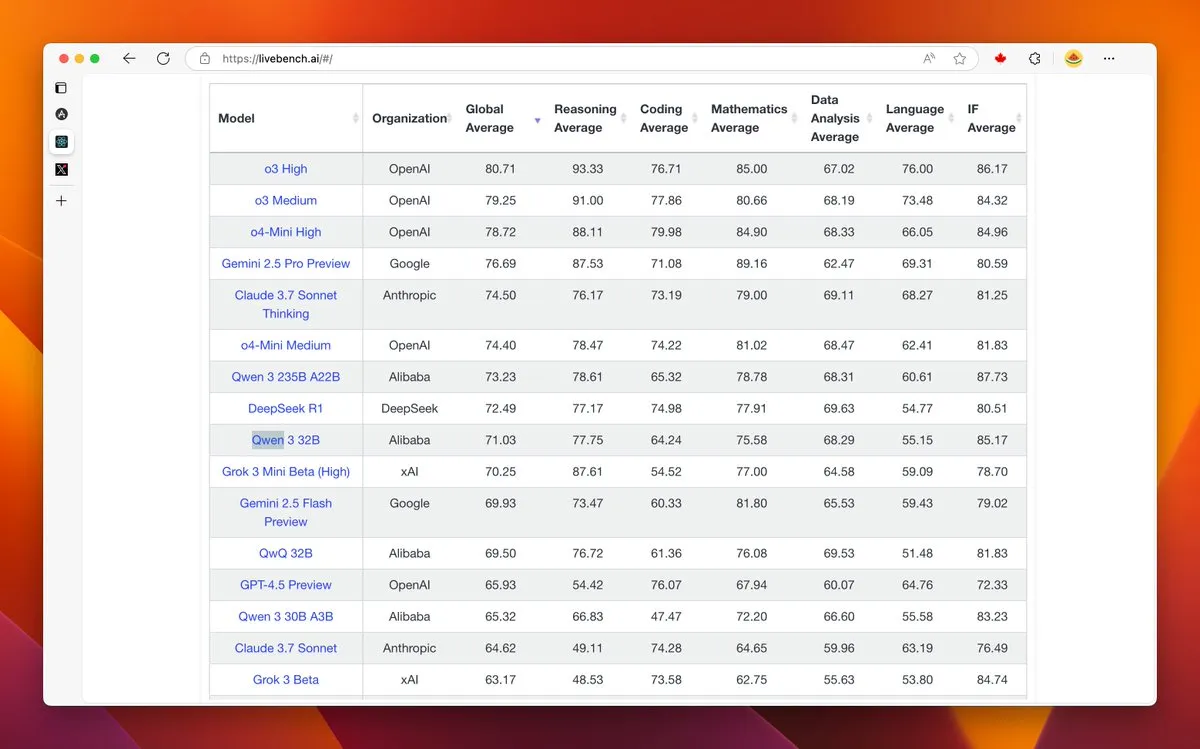Open the Gemini 2.5 Pro Preview link
The width and height of the screenshot is (1200, 749).
tap(286, 264)
